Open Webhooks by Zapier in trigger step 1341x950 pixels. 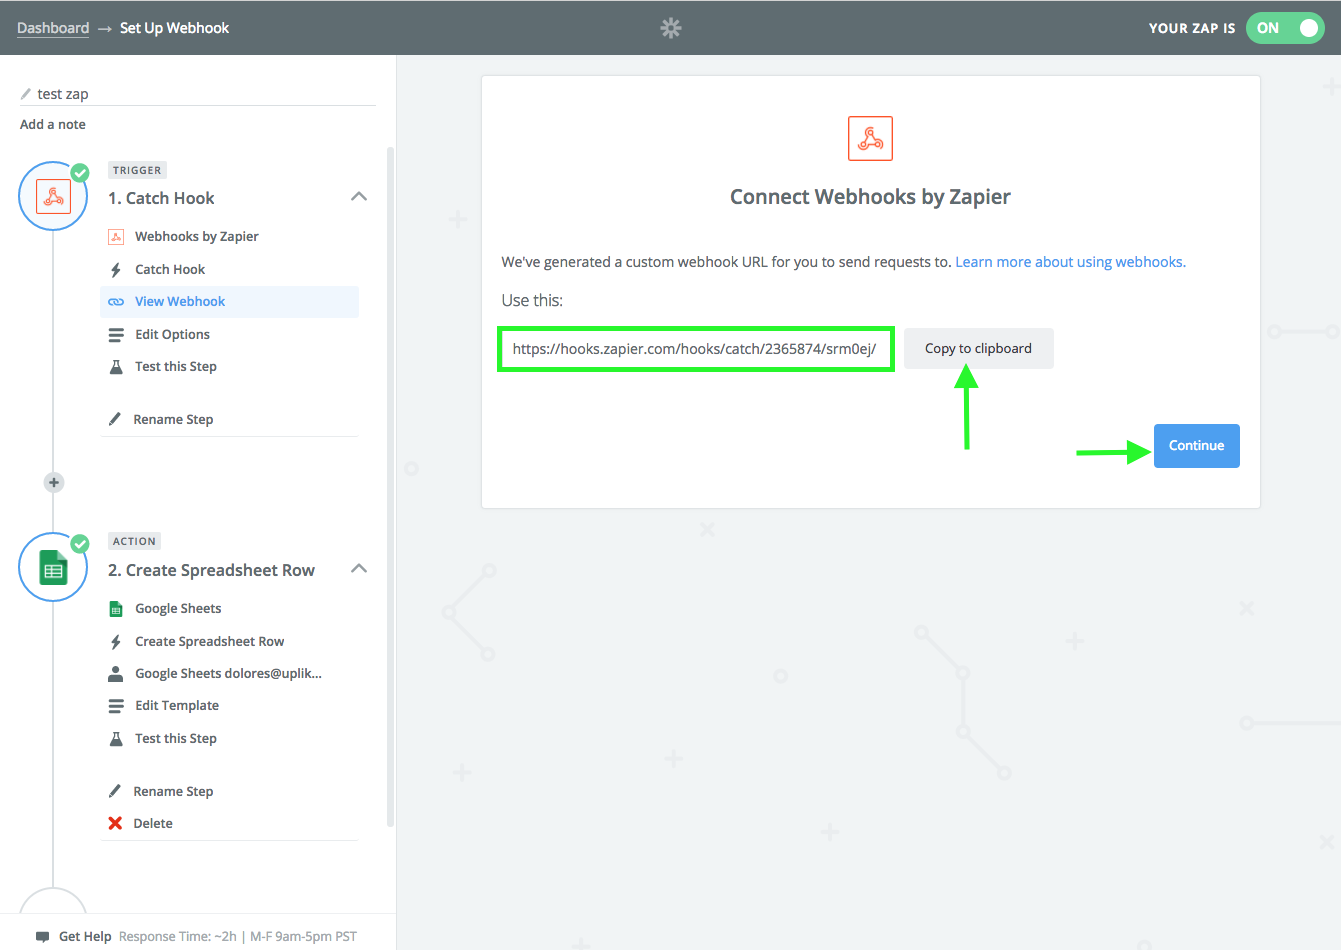[x=197, y=237]
